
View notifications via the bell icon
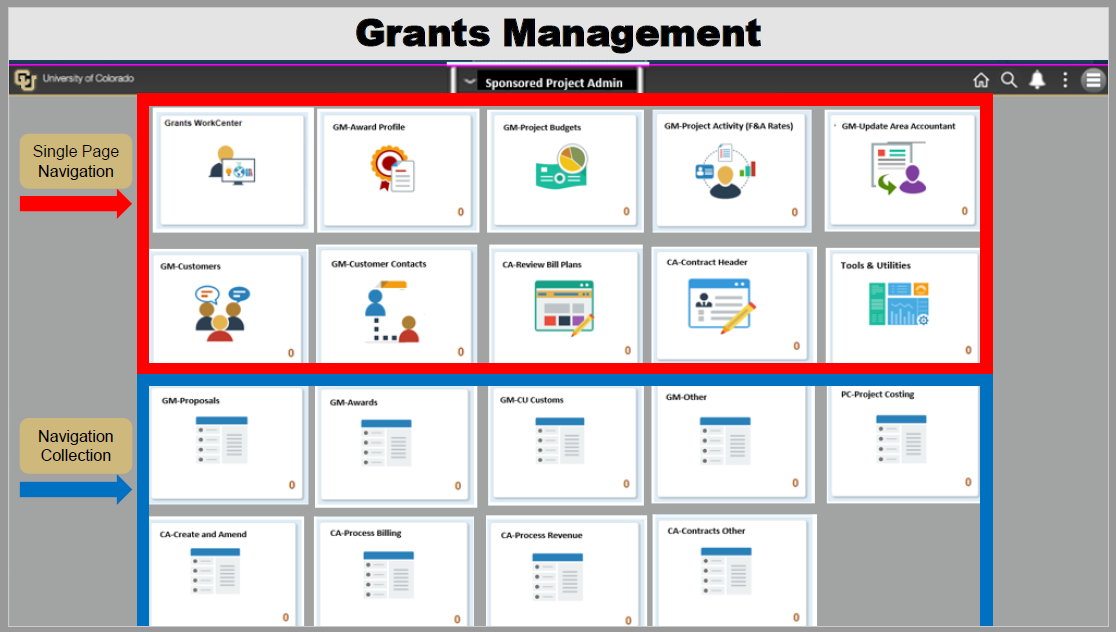1037,80
